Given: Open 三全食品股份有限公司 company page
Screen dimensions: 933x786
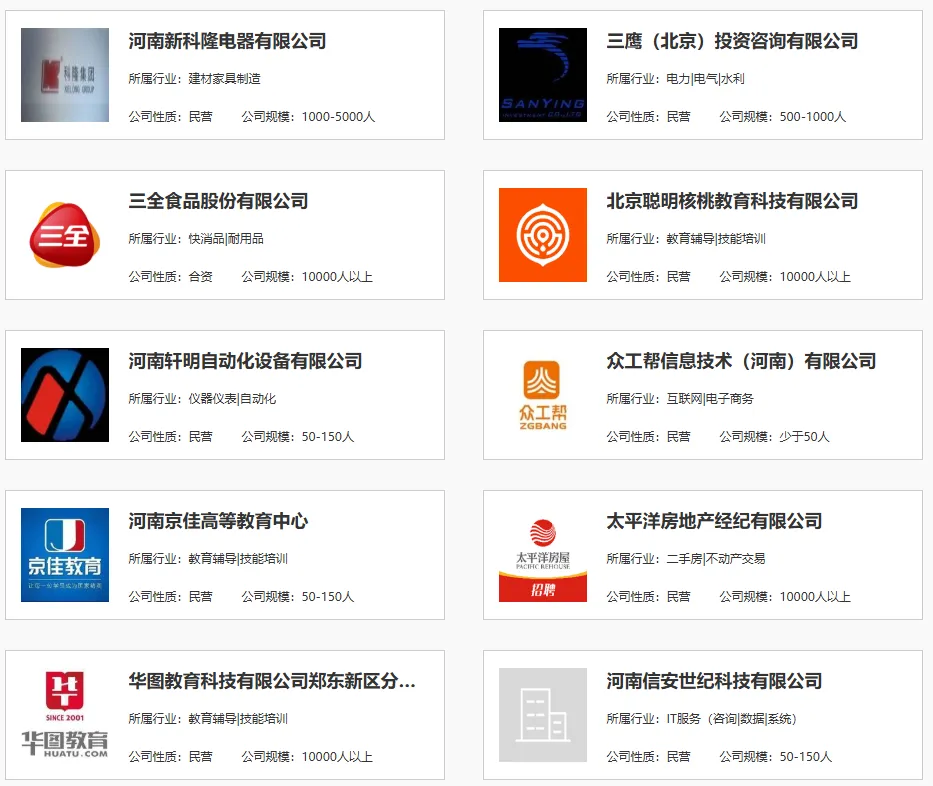Looking at the screenshot, I should pos(218,201).
